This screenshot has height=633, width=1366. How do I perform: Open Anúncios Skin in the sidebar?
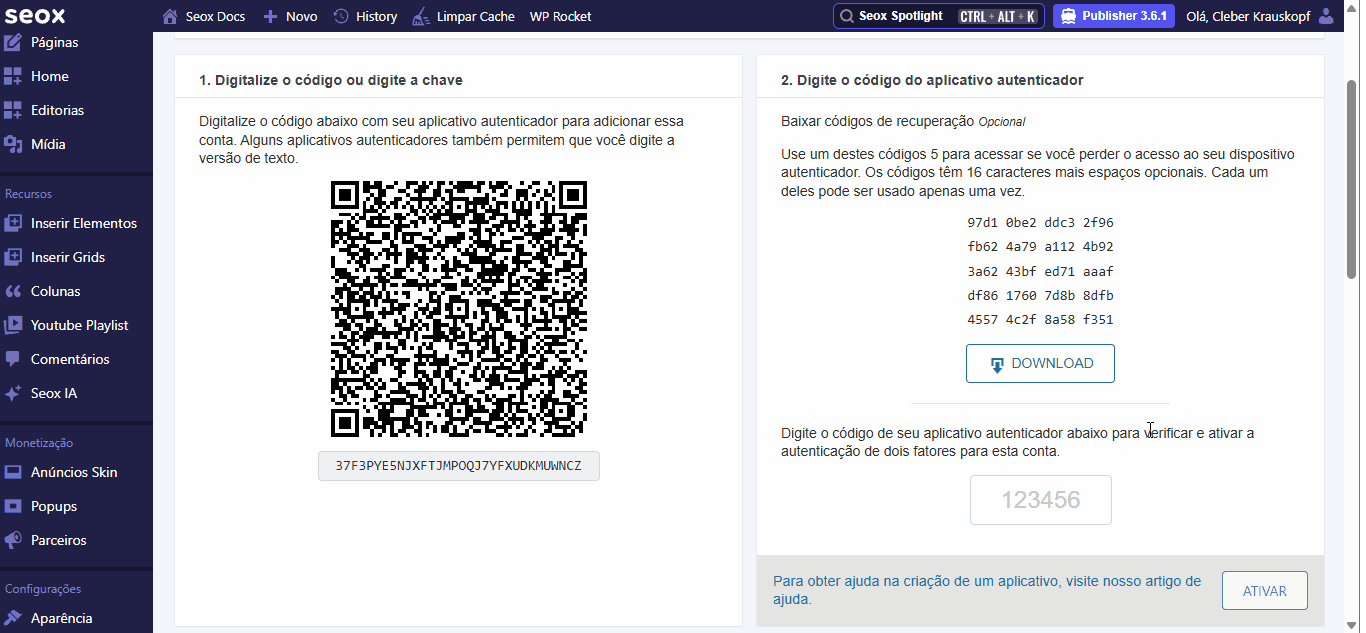pos(74,472)
